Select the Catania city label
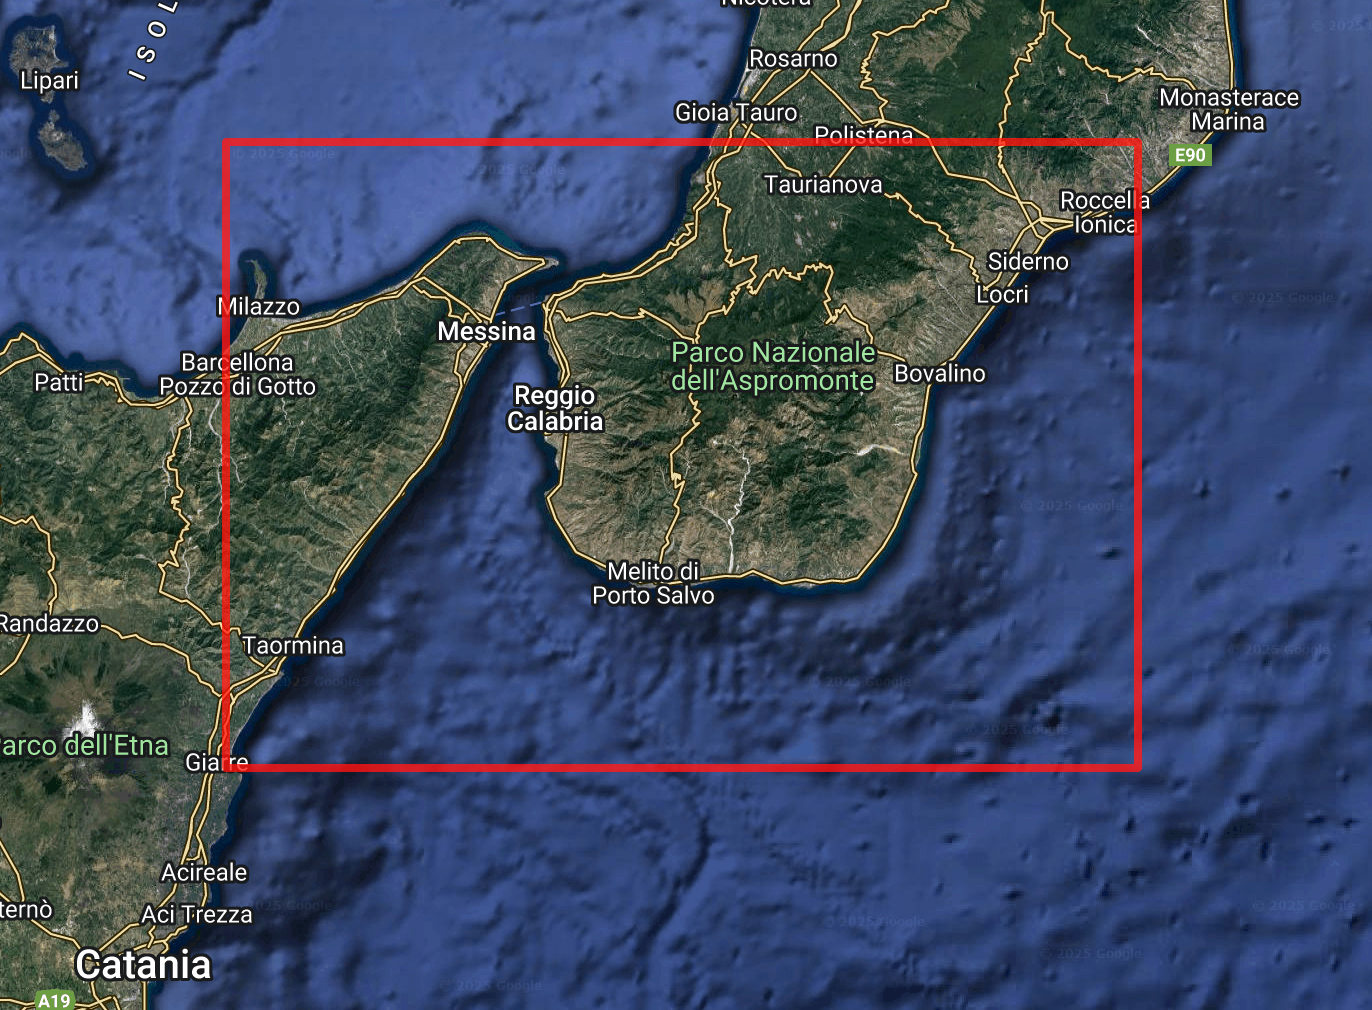The height and width of the screenshot is (1010, 1372). coord(143,965)
